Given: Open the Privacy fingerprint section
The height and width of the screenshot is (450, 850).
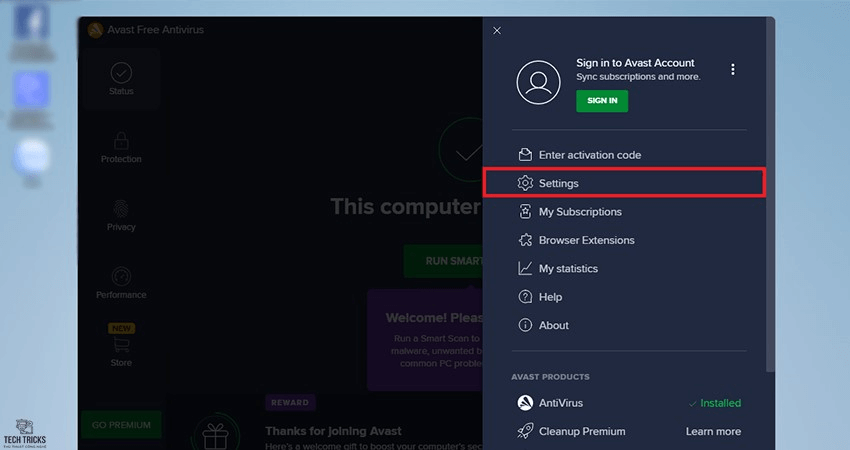Looking at the screenshot, I should [121, 215].
